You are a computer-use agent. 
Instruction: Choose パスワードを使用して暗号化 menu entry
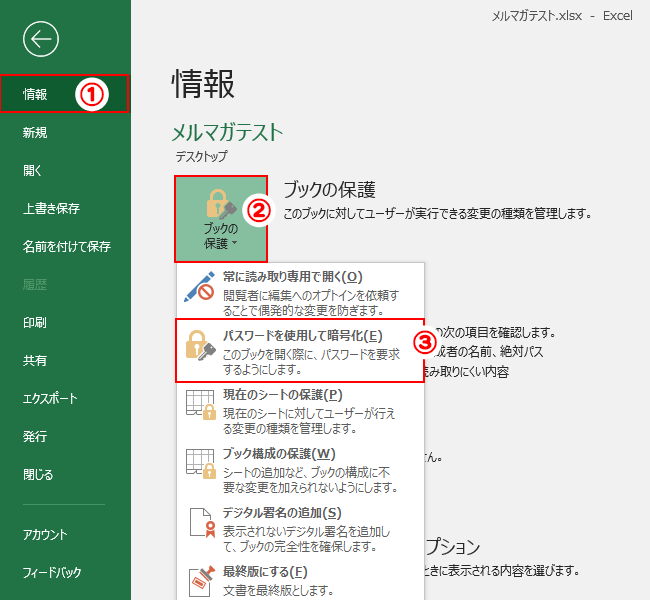point(302,337)
